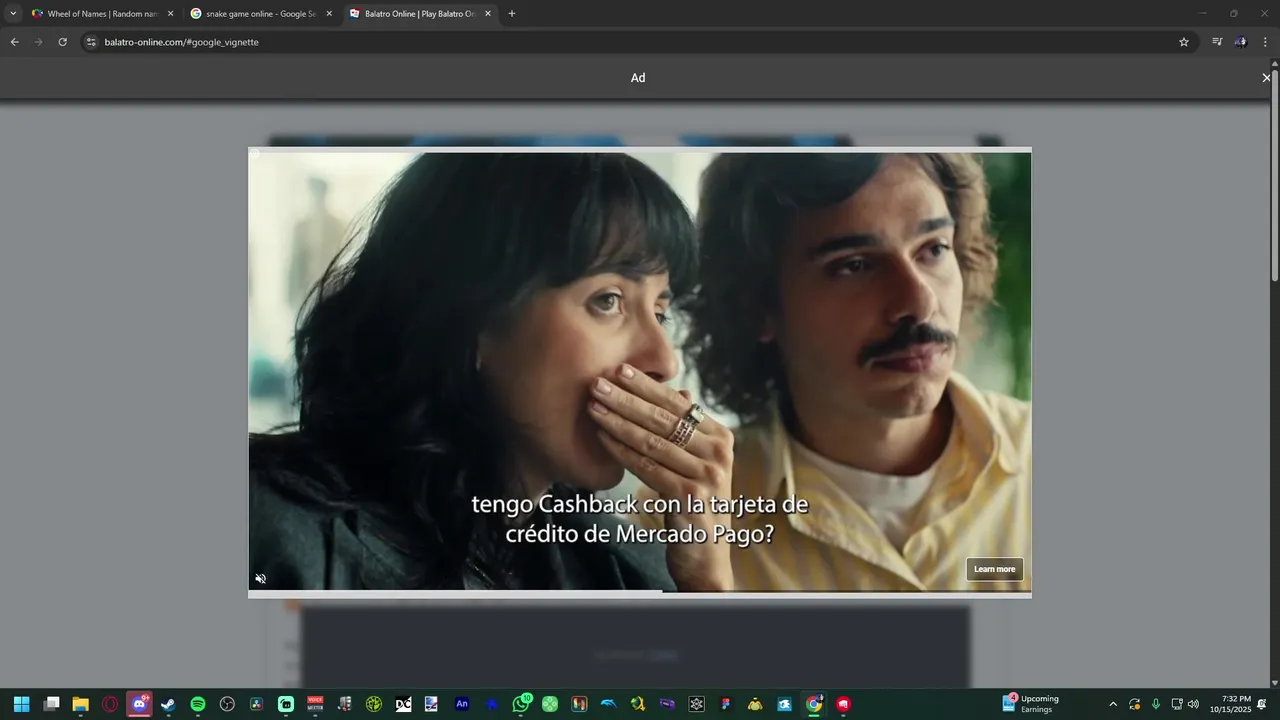Open the Windows Start menu
The image size is (1280, 720).
21,704
